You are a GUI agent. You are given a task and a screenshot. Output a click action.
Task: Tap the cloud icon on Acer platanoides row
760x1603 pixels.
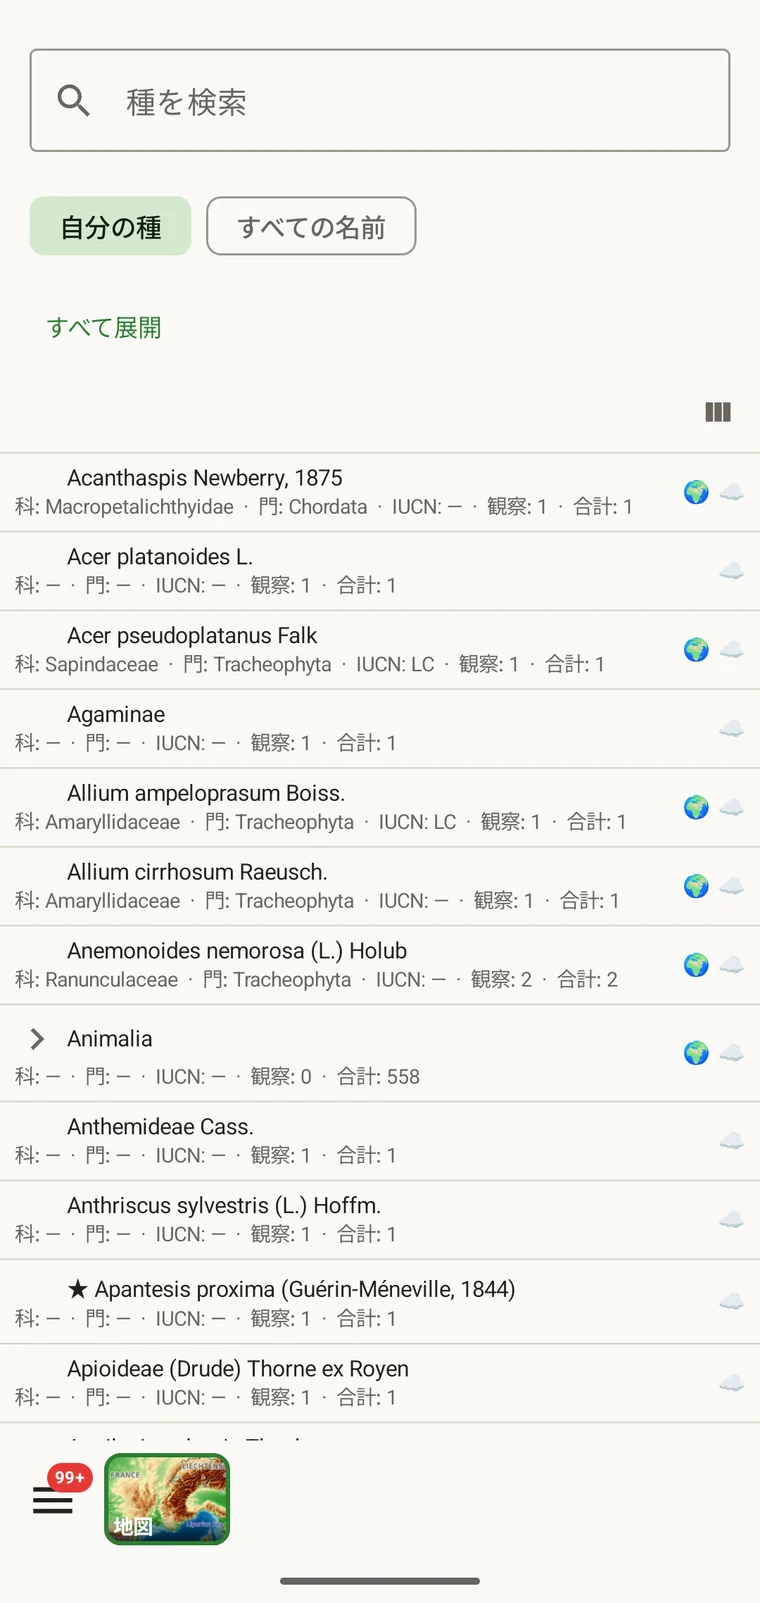[732, 571]
